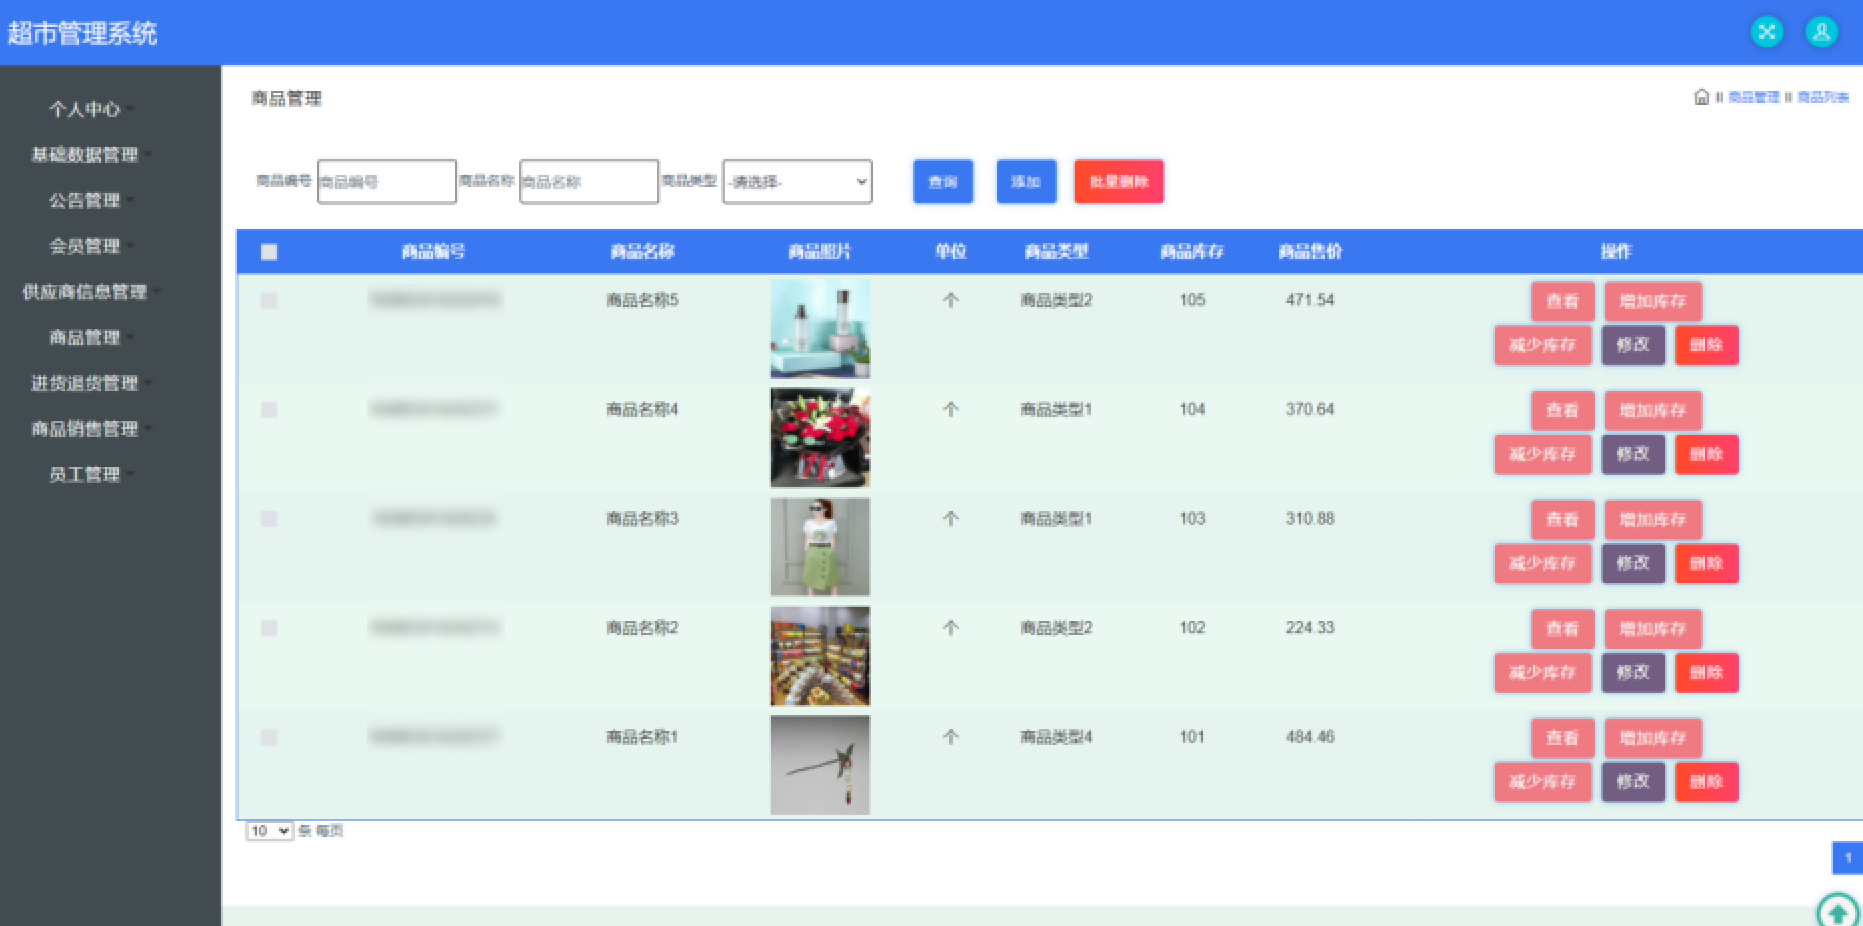This screenshot has height=926, width=1863.
Task: Click 修改 for 商品名称3
Action: [1633, 563]
